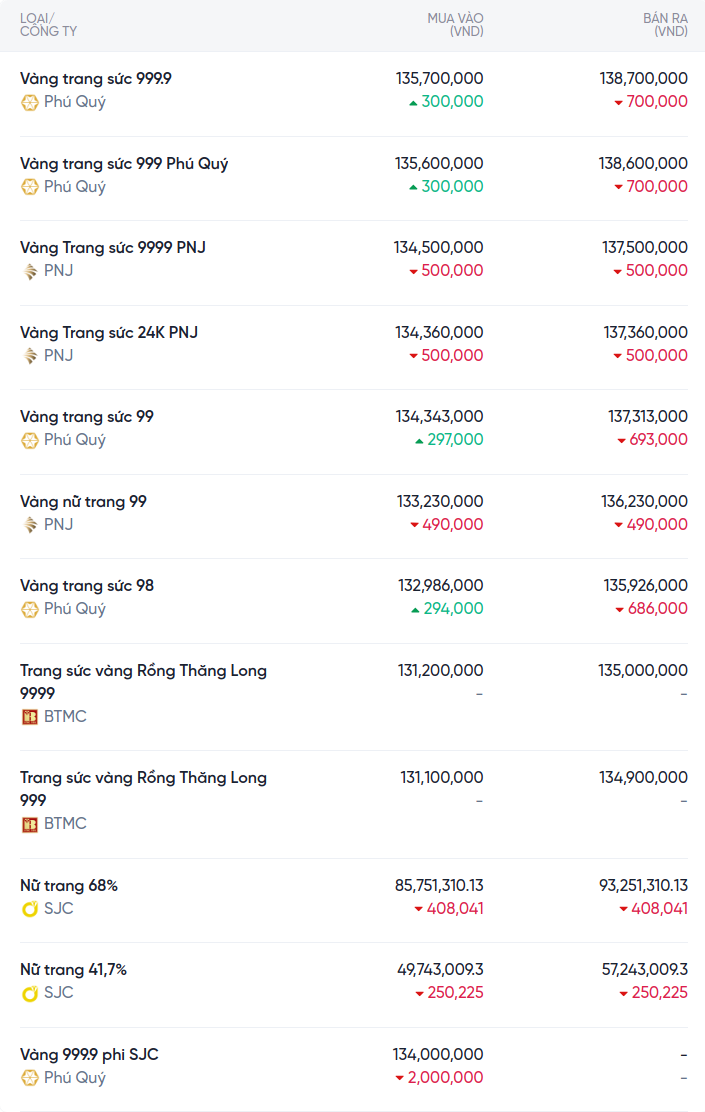Click the red 2,000,000 price drop value
The height and width of the screenshot is (1112, 705).
445,1078
